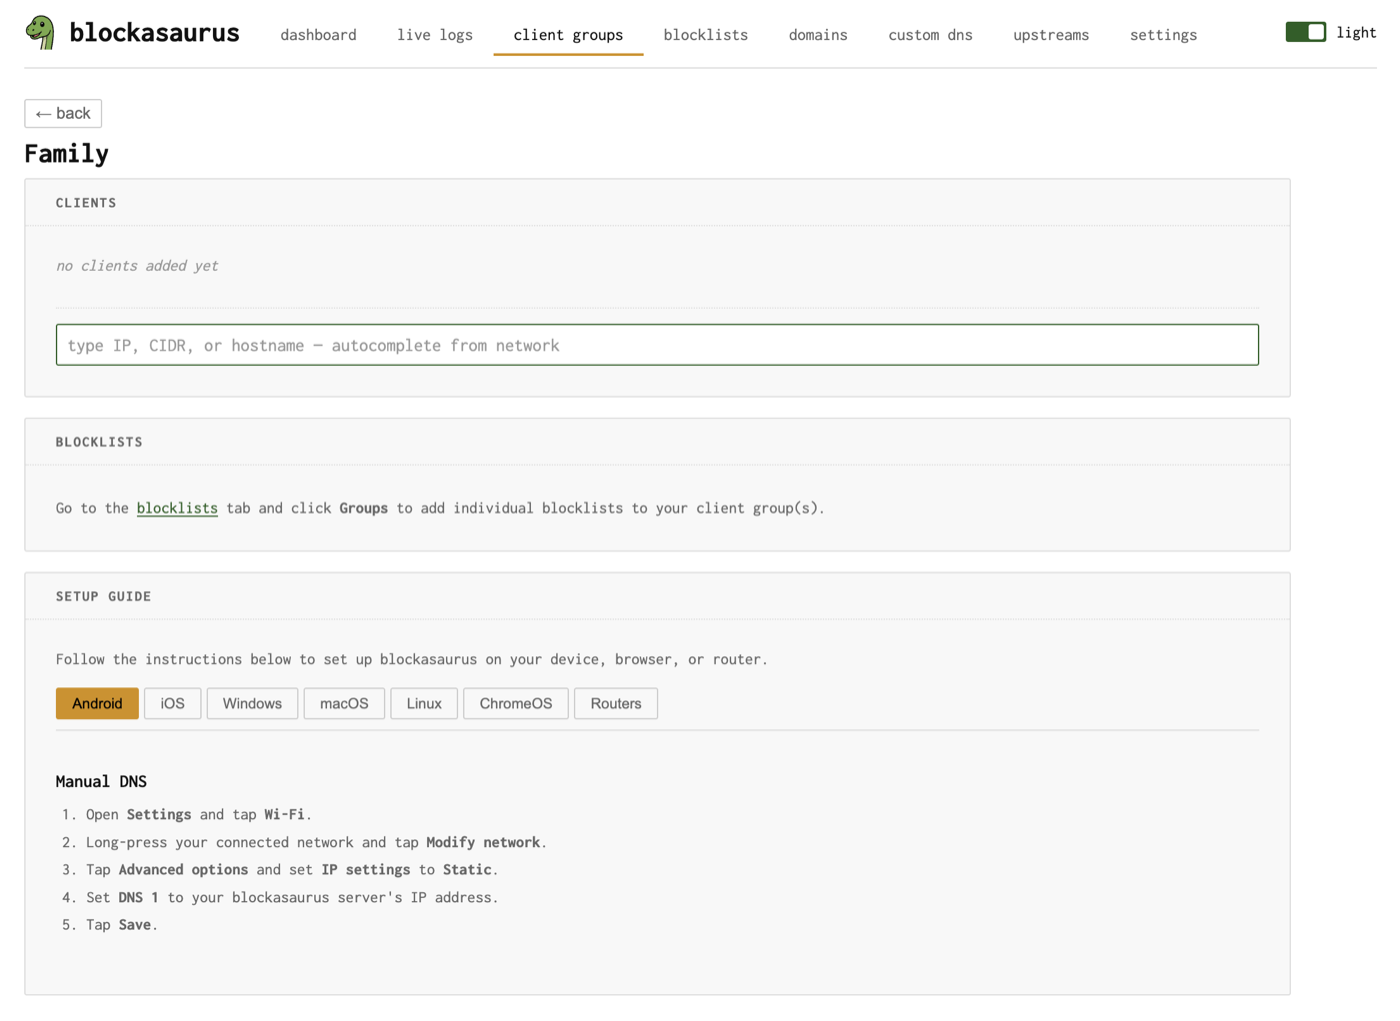Image resolution: width=1400 pixels, height=1021 pixels.
Task: Navigate to the domains tab
Action: click(817, 35)
